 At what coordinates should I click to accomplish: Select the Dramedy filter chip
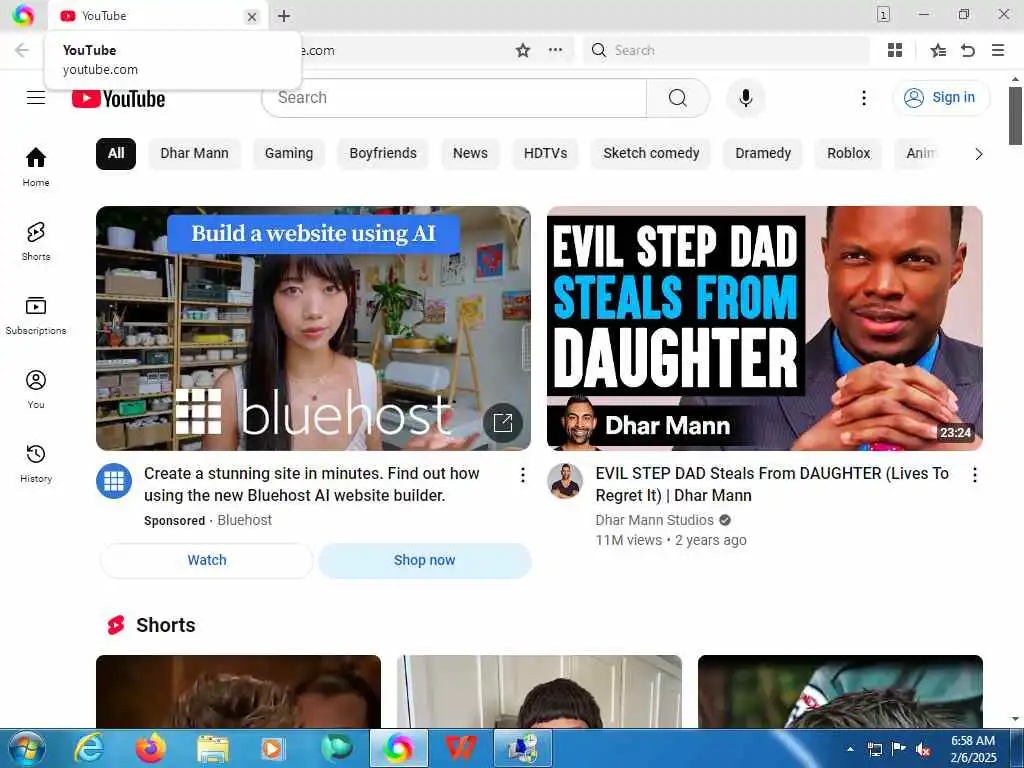click(x=763, y=153)
